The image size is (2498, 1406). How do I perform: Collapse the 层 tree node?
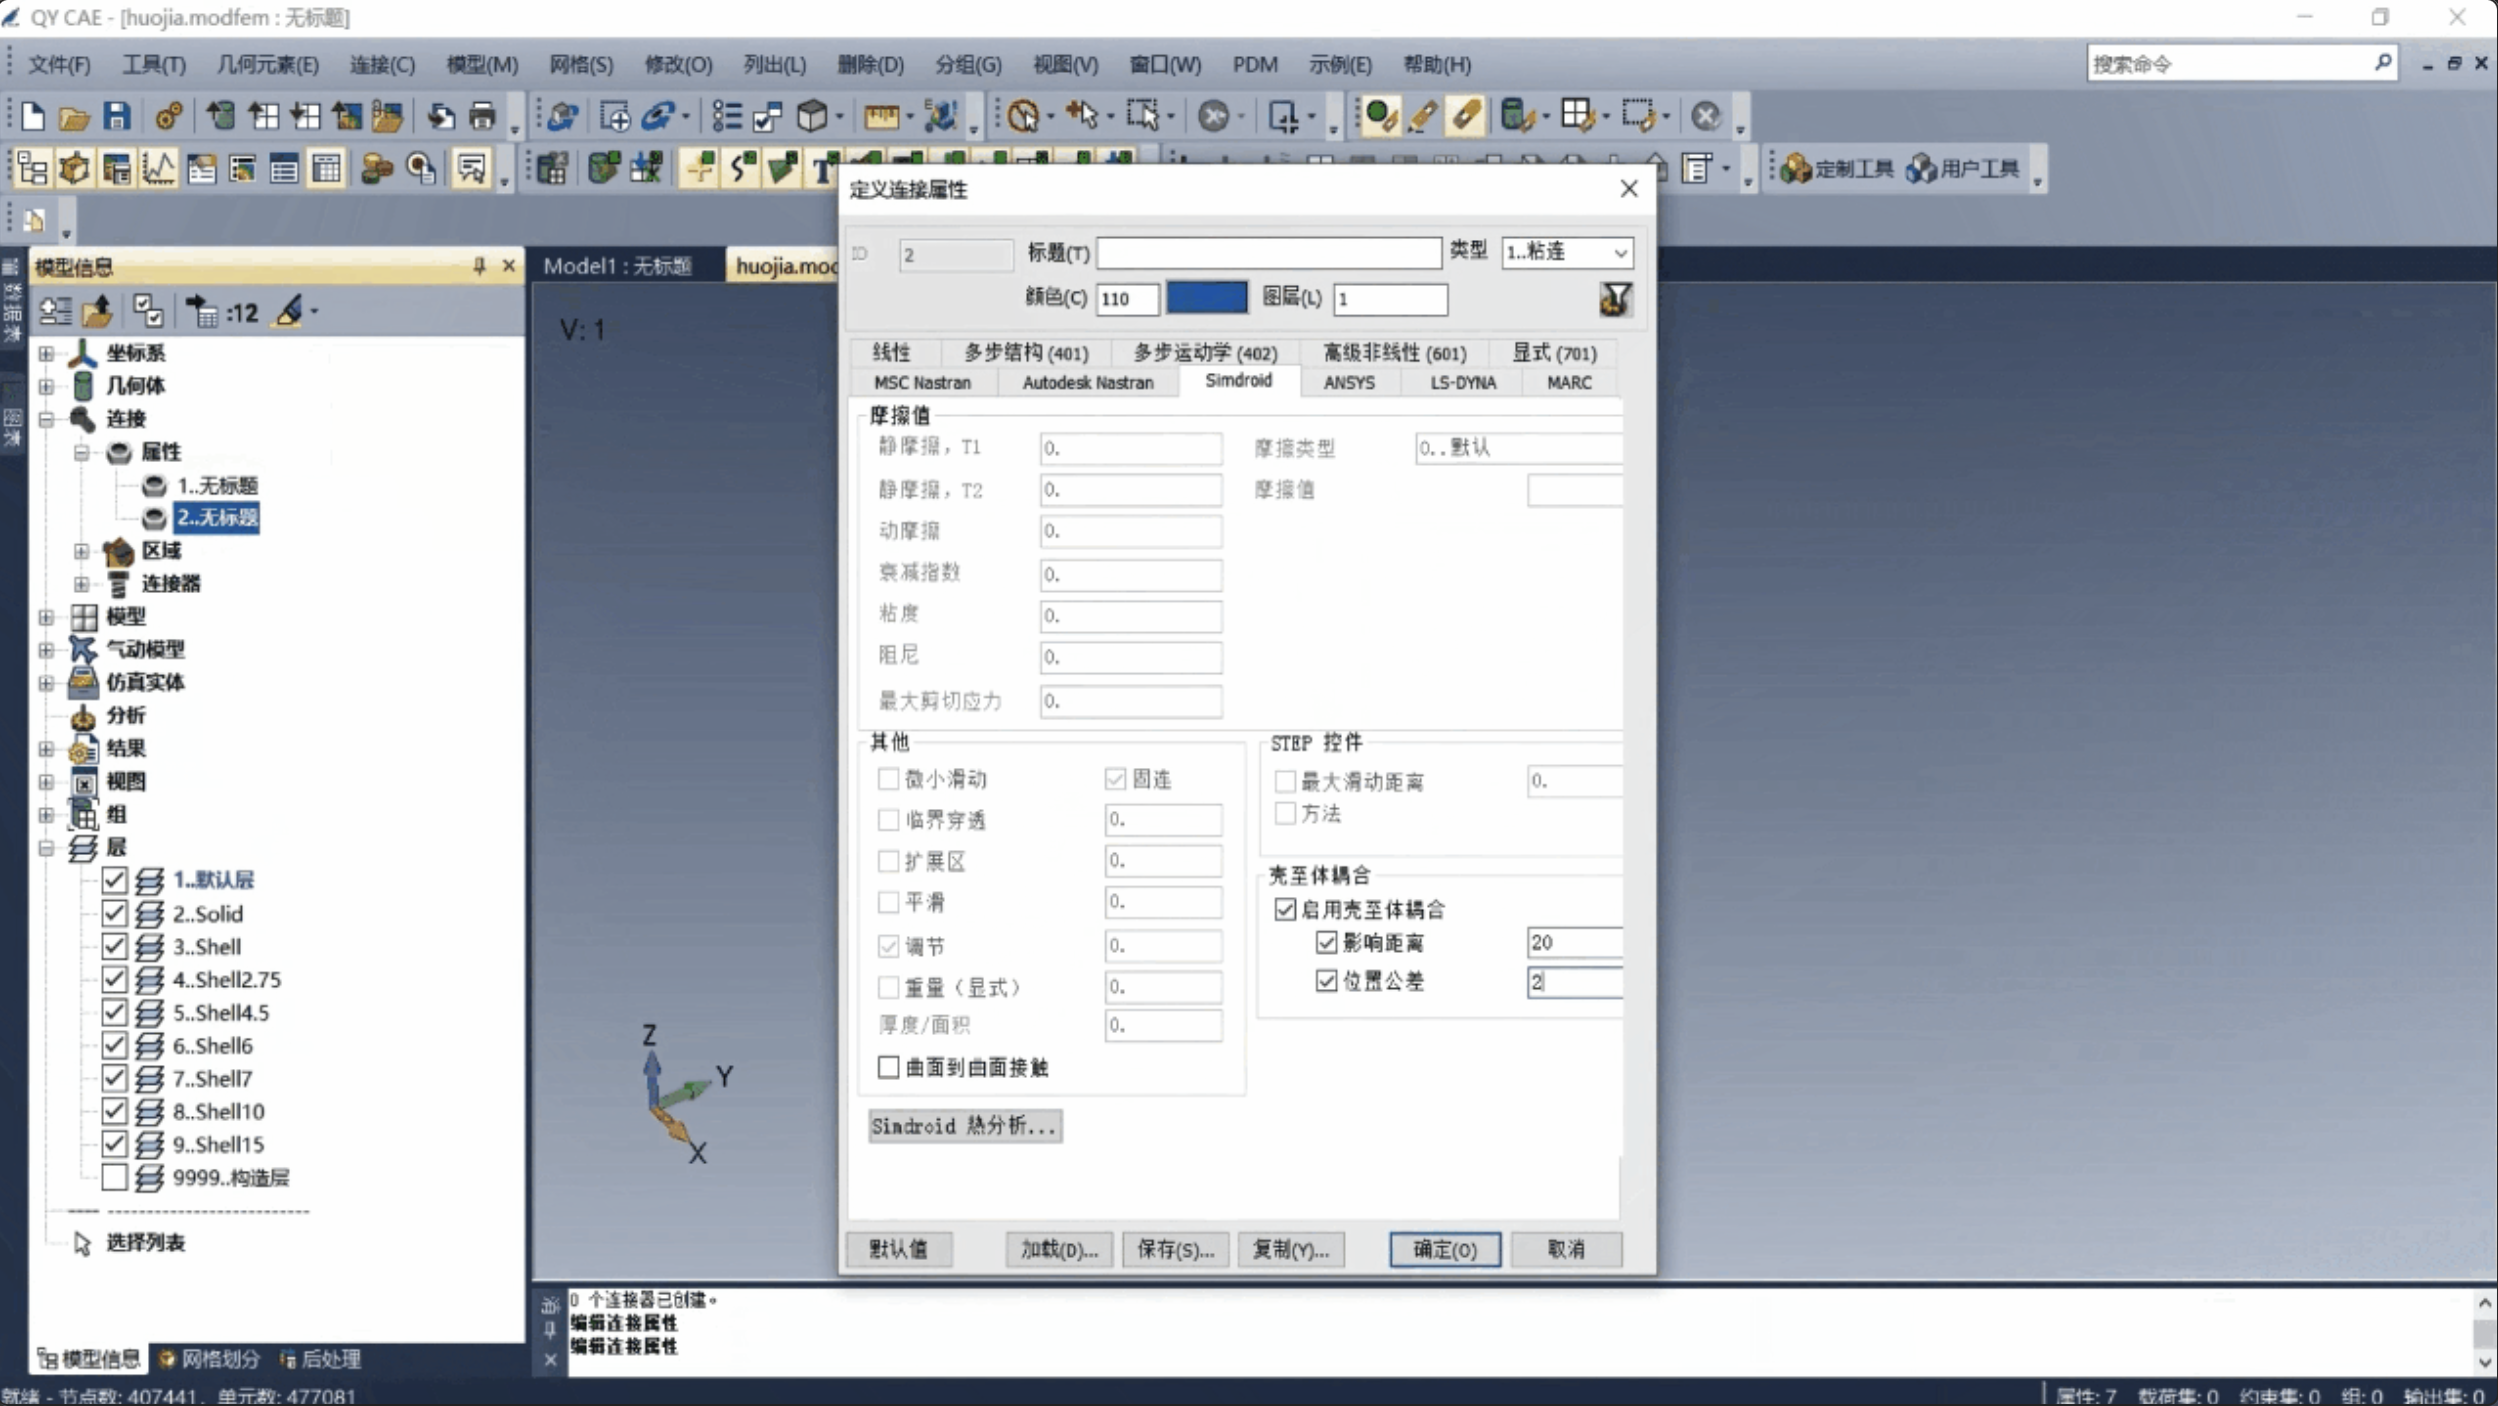pos(46,848)
